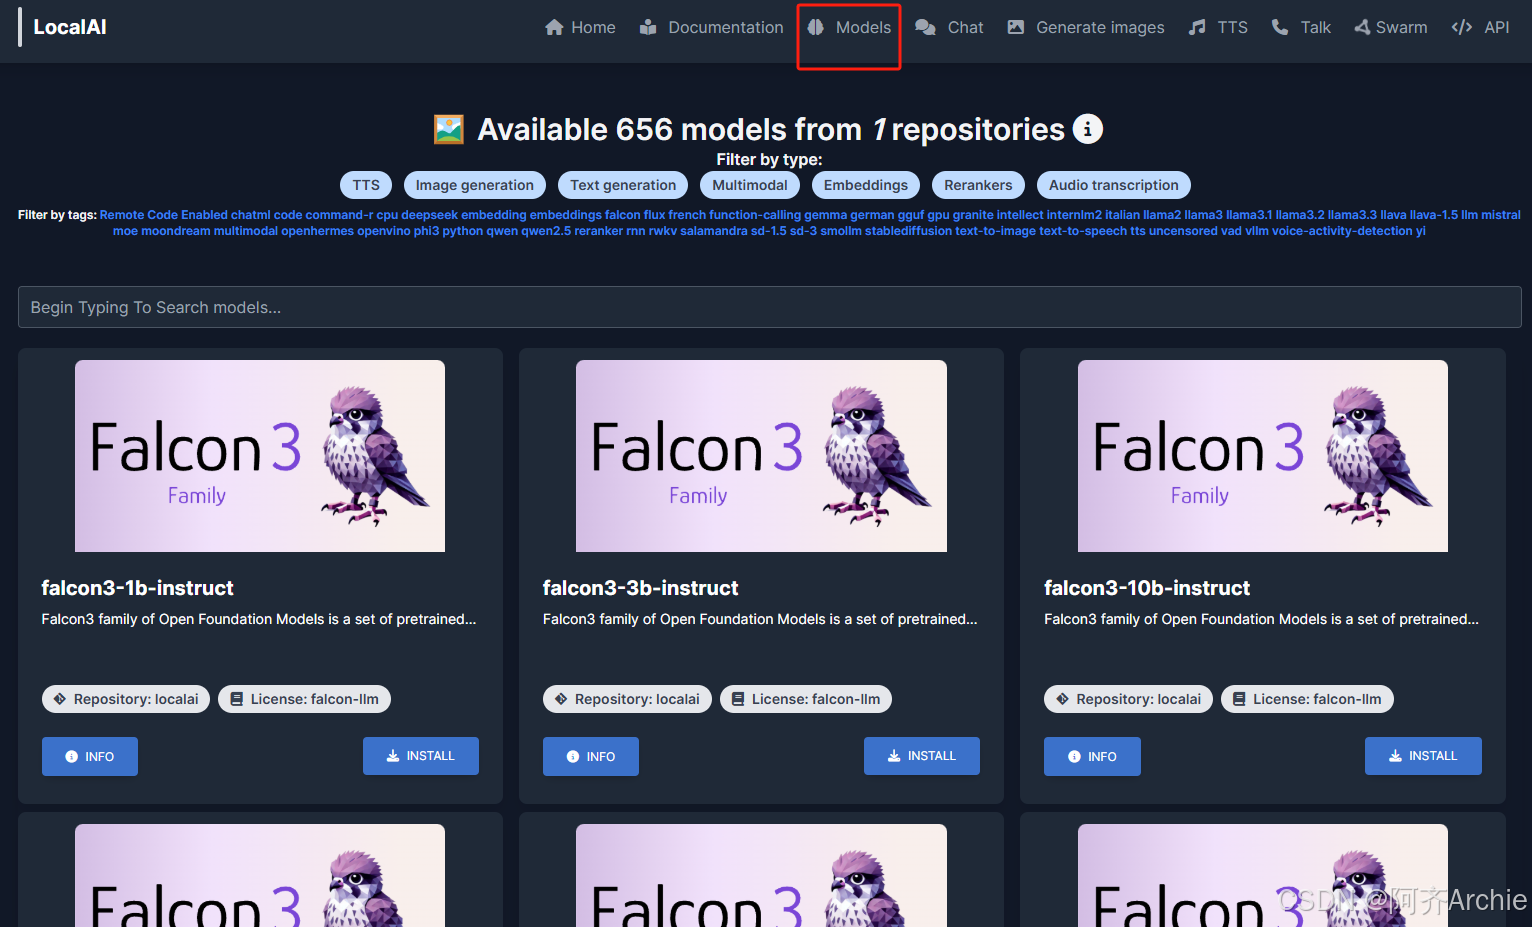
Task: Click 'License: falcon-llm' badge on falcon3-10b-instruct
Action: coord(1307,699)
